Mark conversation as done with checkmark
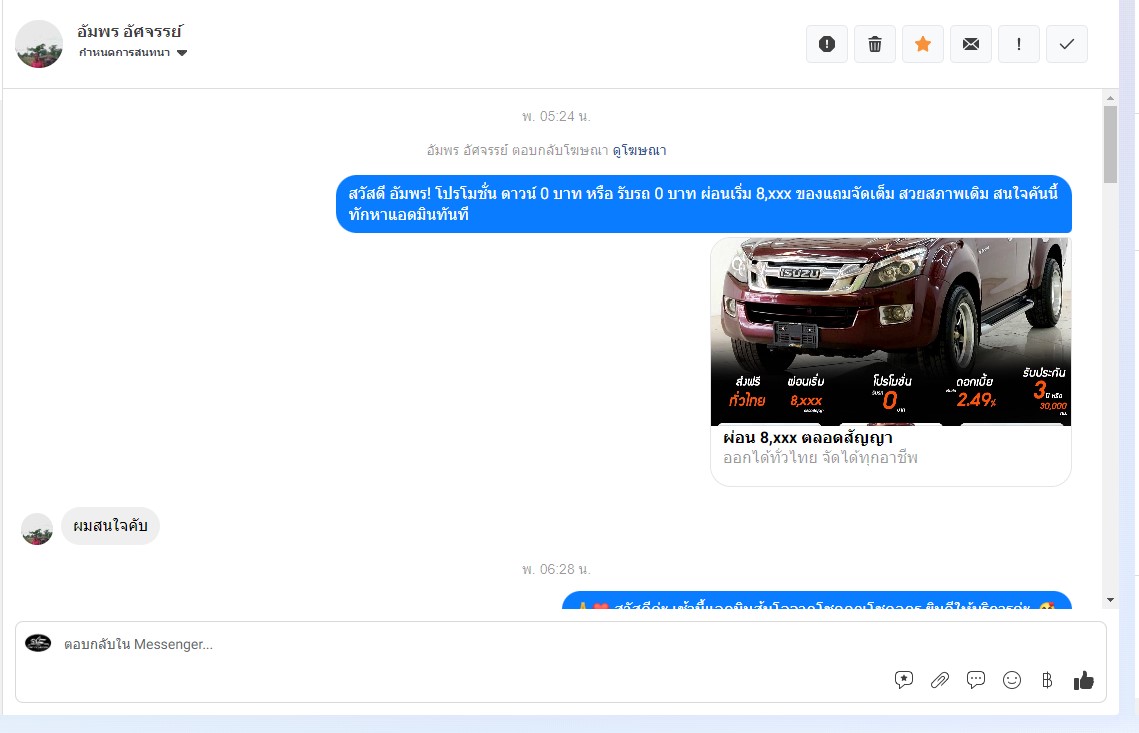The width and height of the screenshot is (1139, 733). (x=1066, y=44)
